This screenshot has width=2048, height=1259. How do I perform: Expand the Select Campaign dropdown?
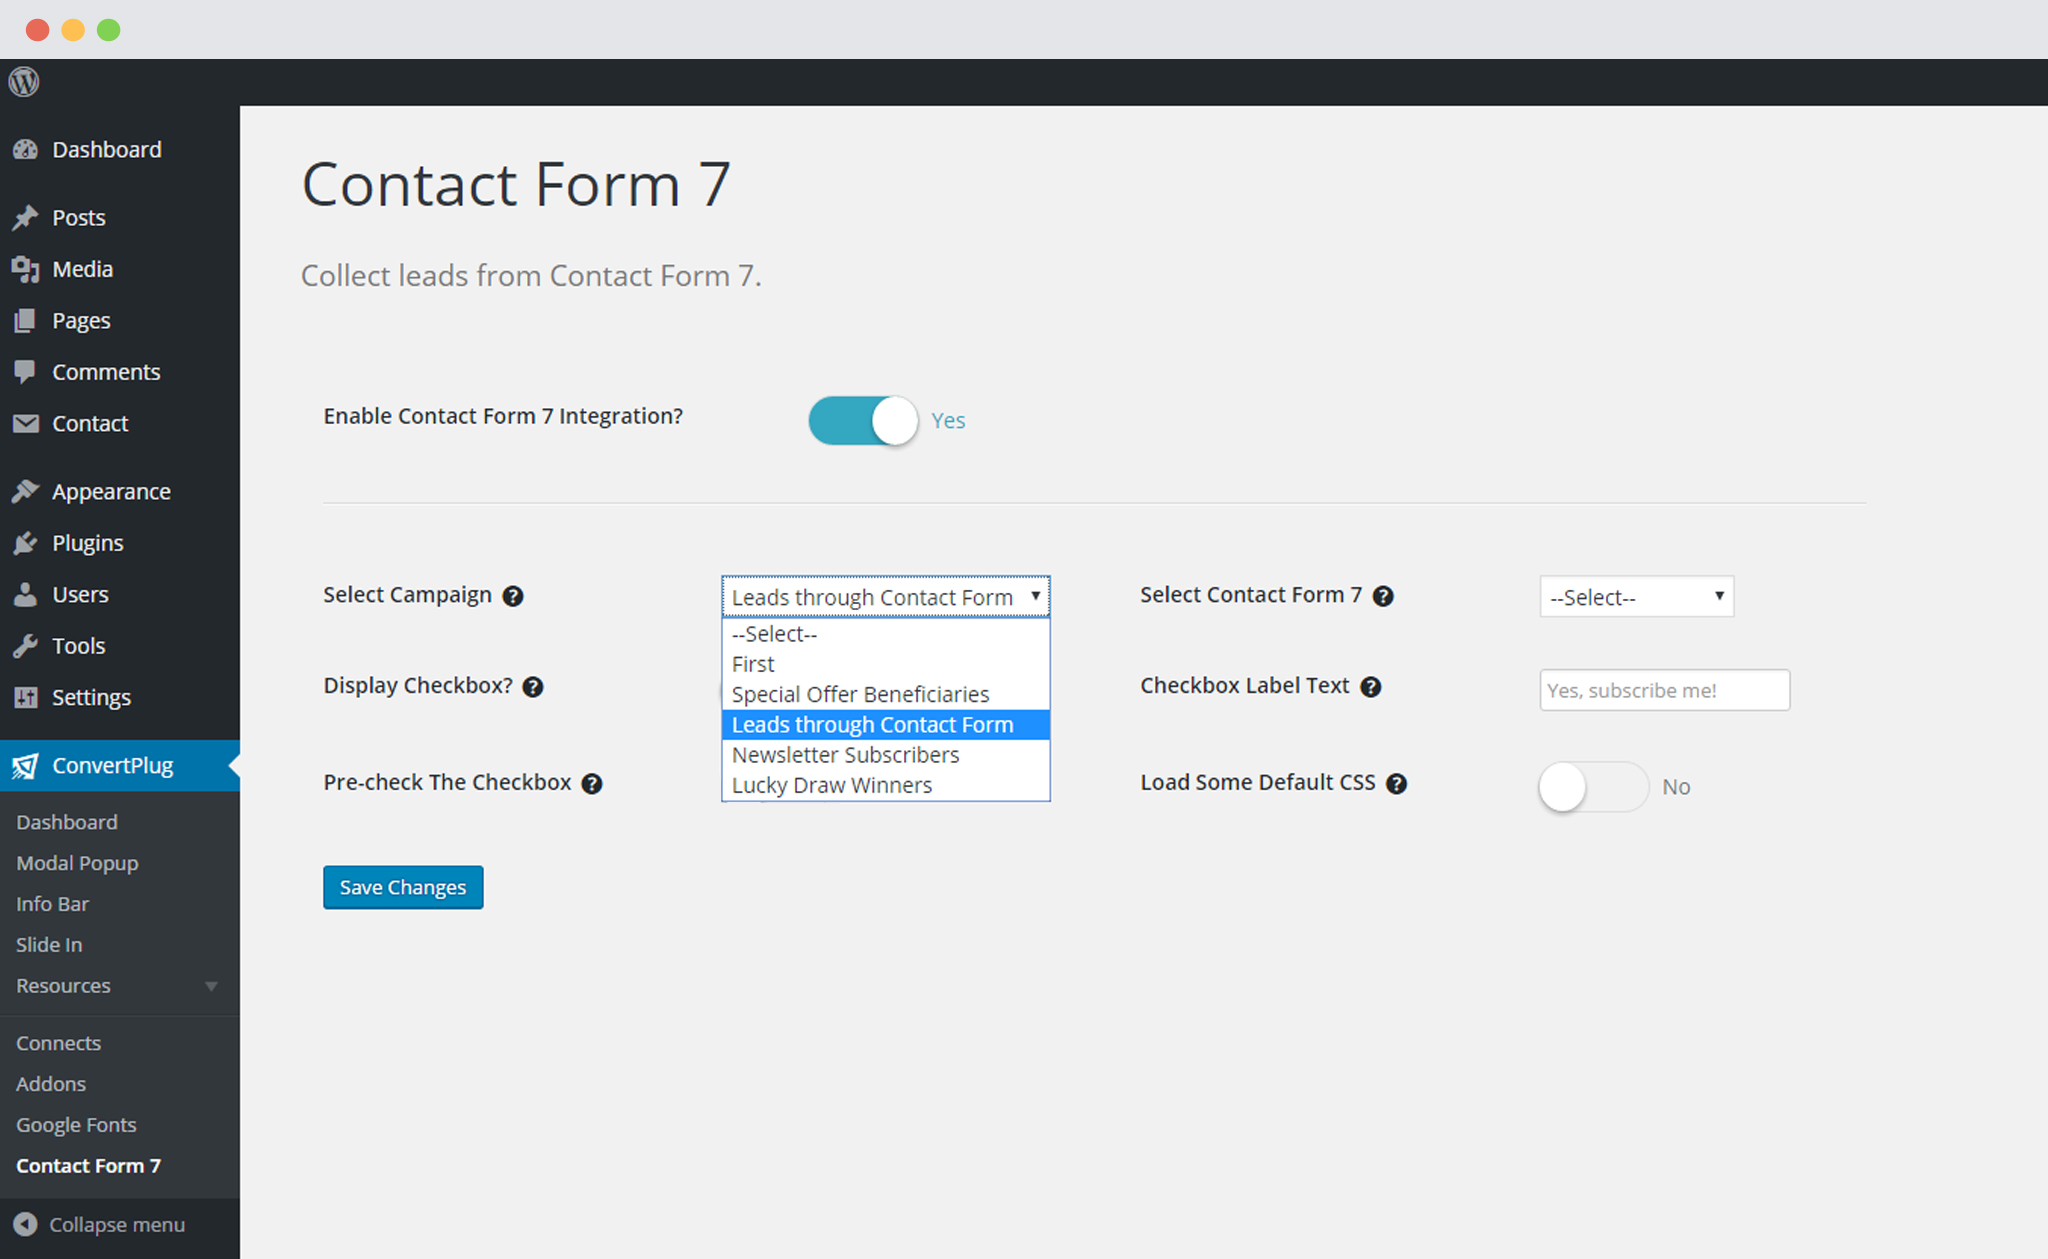[885, 595]
